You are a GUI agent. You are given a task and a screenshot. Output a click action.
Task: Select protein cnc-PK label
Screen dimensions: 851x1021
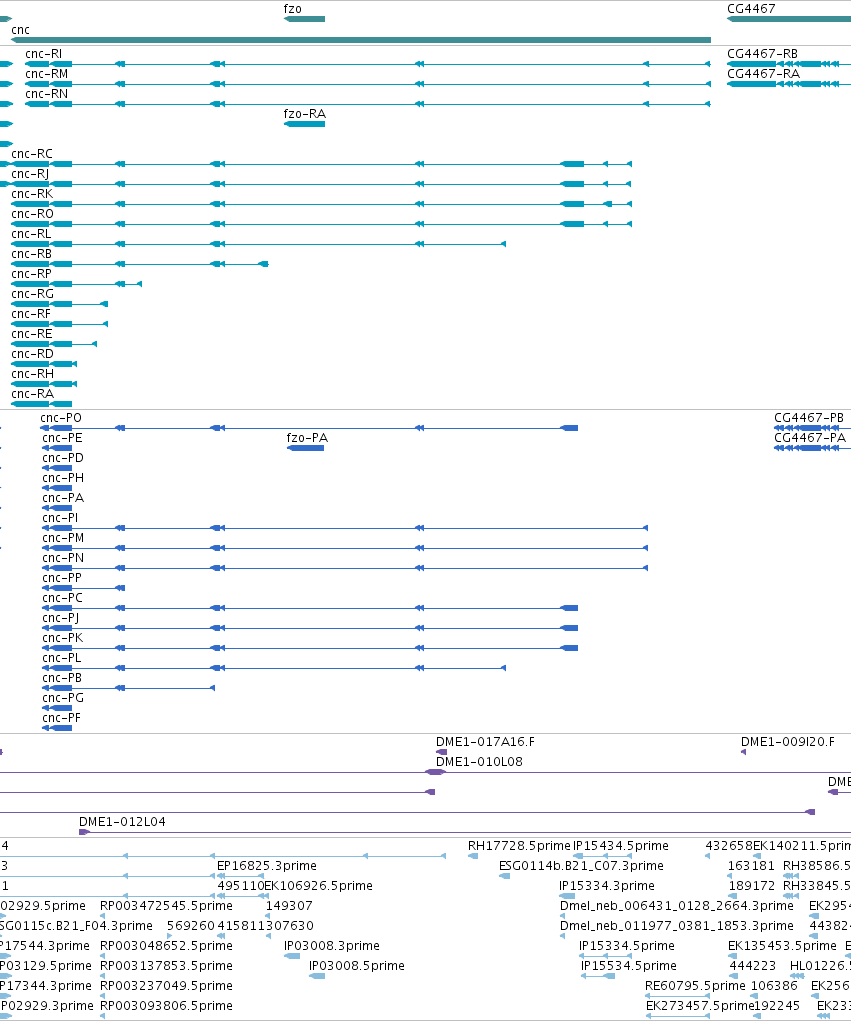coord(63,637)
